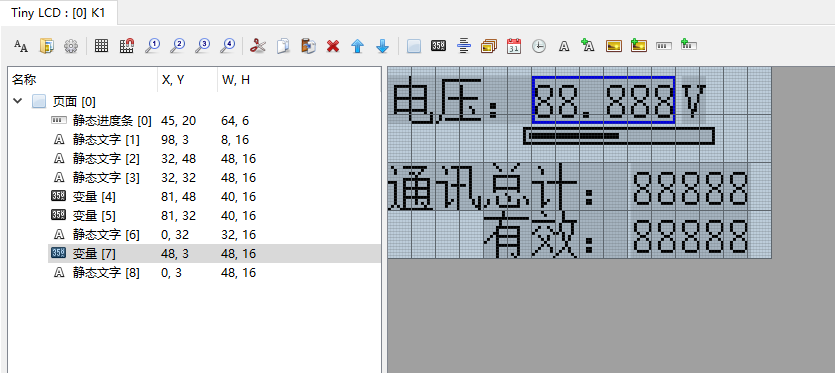Screen dimensions: 835x373
Task: Move item up with blue arrow
Action: 358,46
